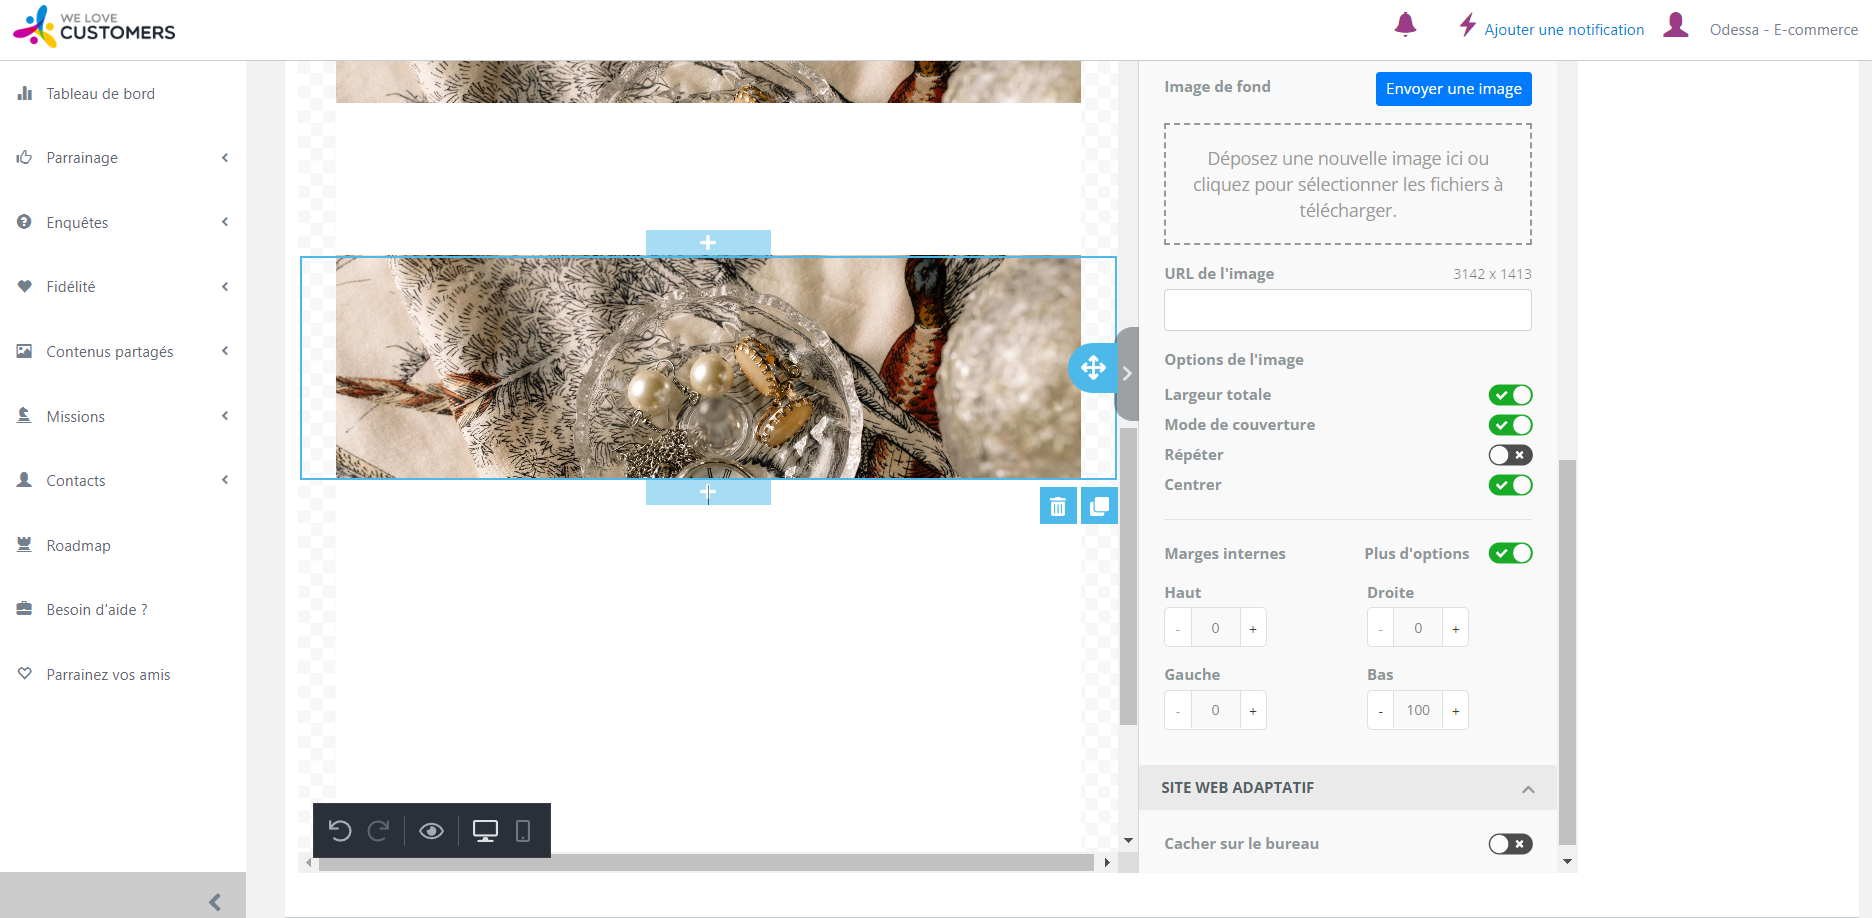1872x918 pixels.
Task: Click the Tableau de bord chart icon
Action: click(25, 93)
